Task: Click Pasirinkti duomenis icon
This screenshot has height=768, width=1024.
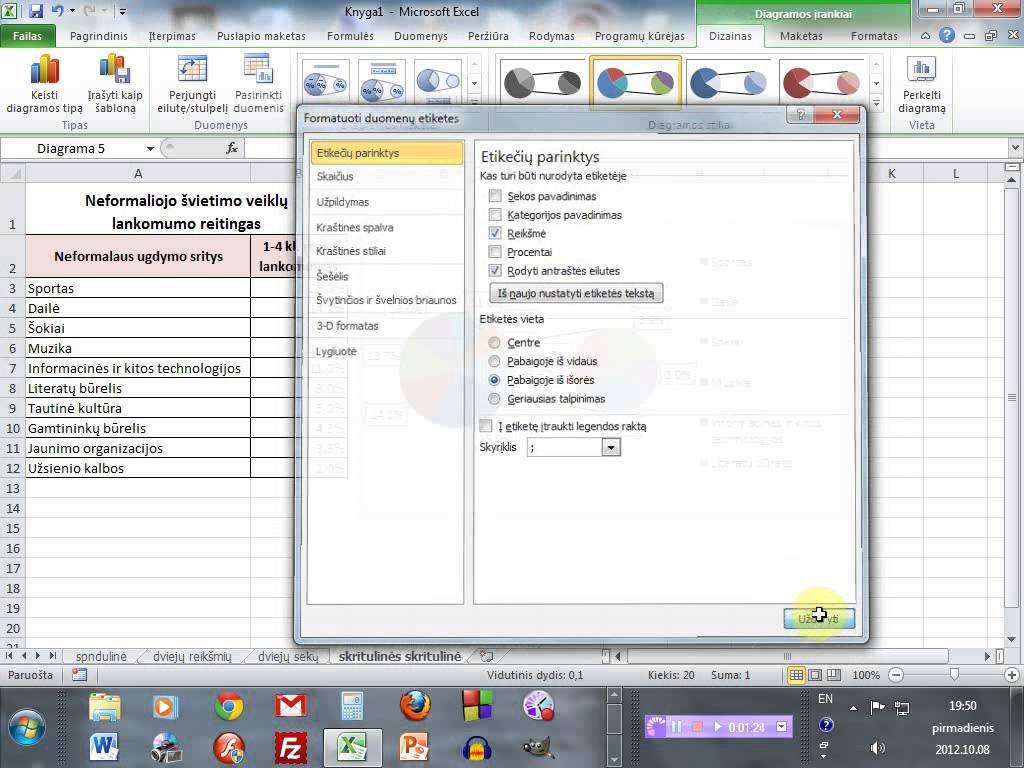Action: (x=259, y=70)
